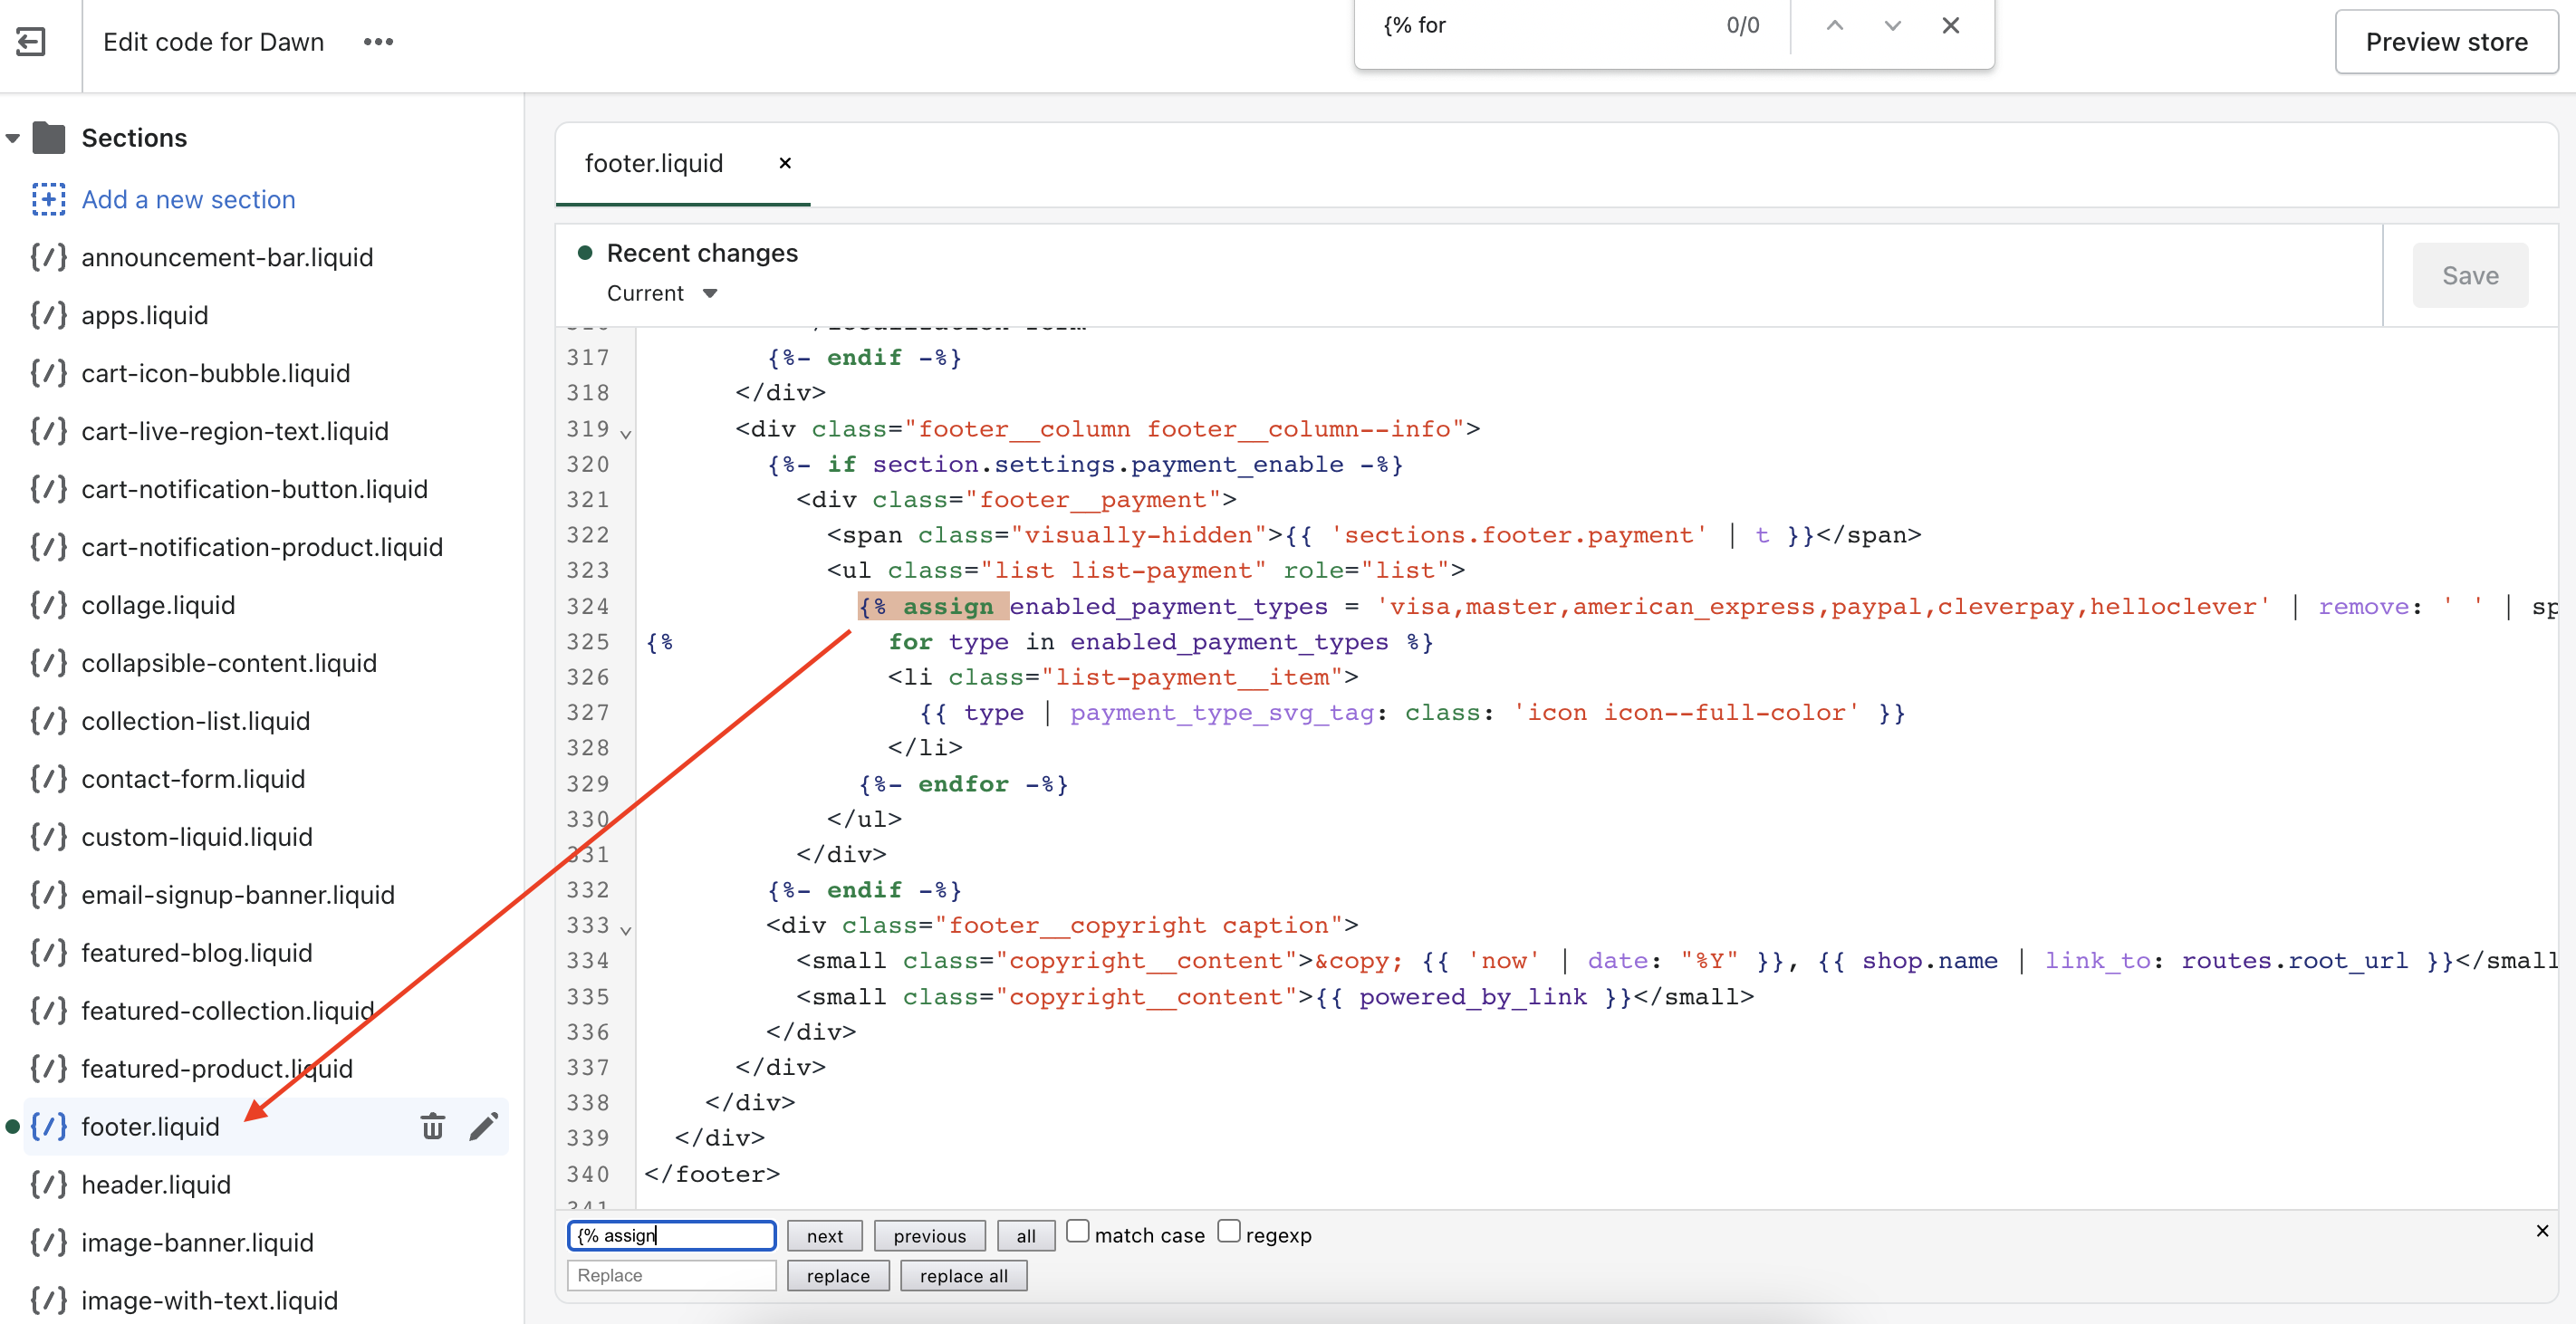
Task: Fold code at line 319
Action: coord(626,433)
